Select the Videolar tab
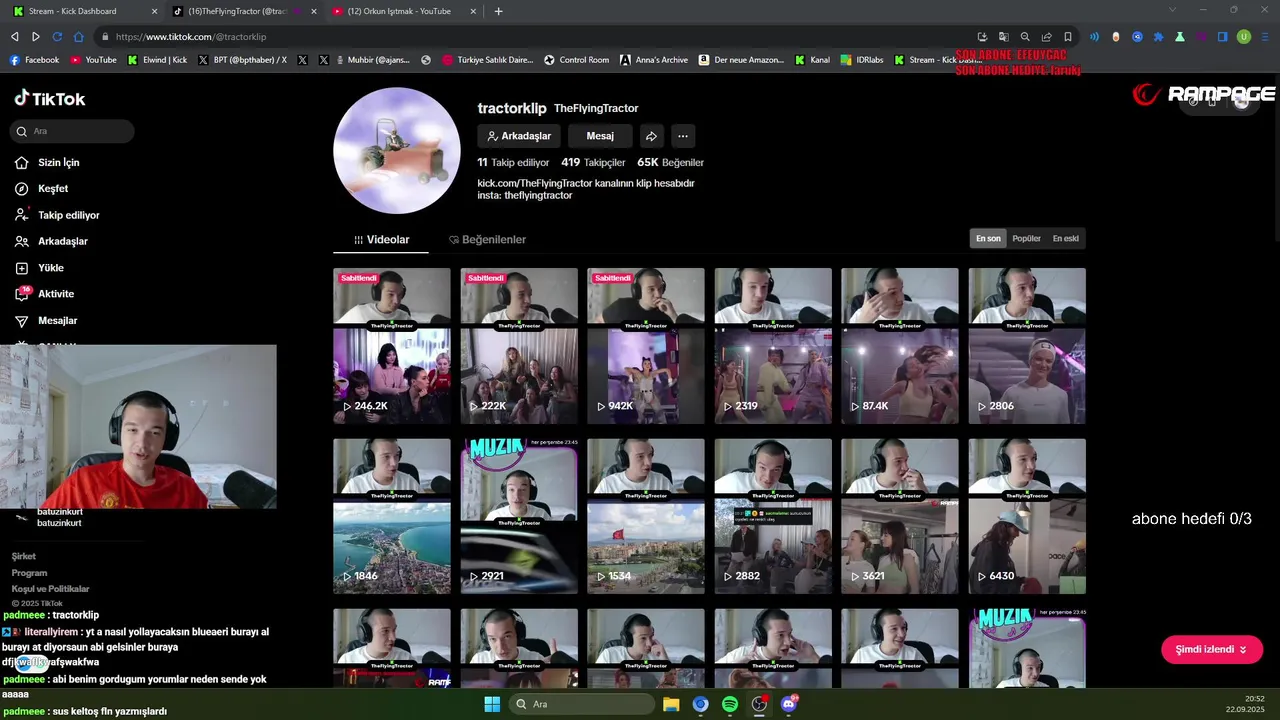Image resolution: width=1280 pixels, height=720 pixels. coord(381,240)
